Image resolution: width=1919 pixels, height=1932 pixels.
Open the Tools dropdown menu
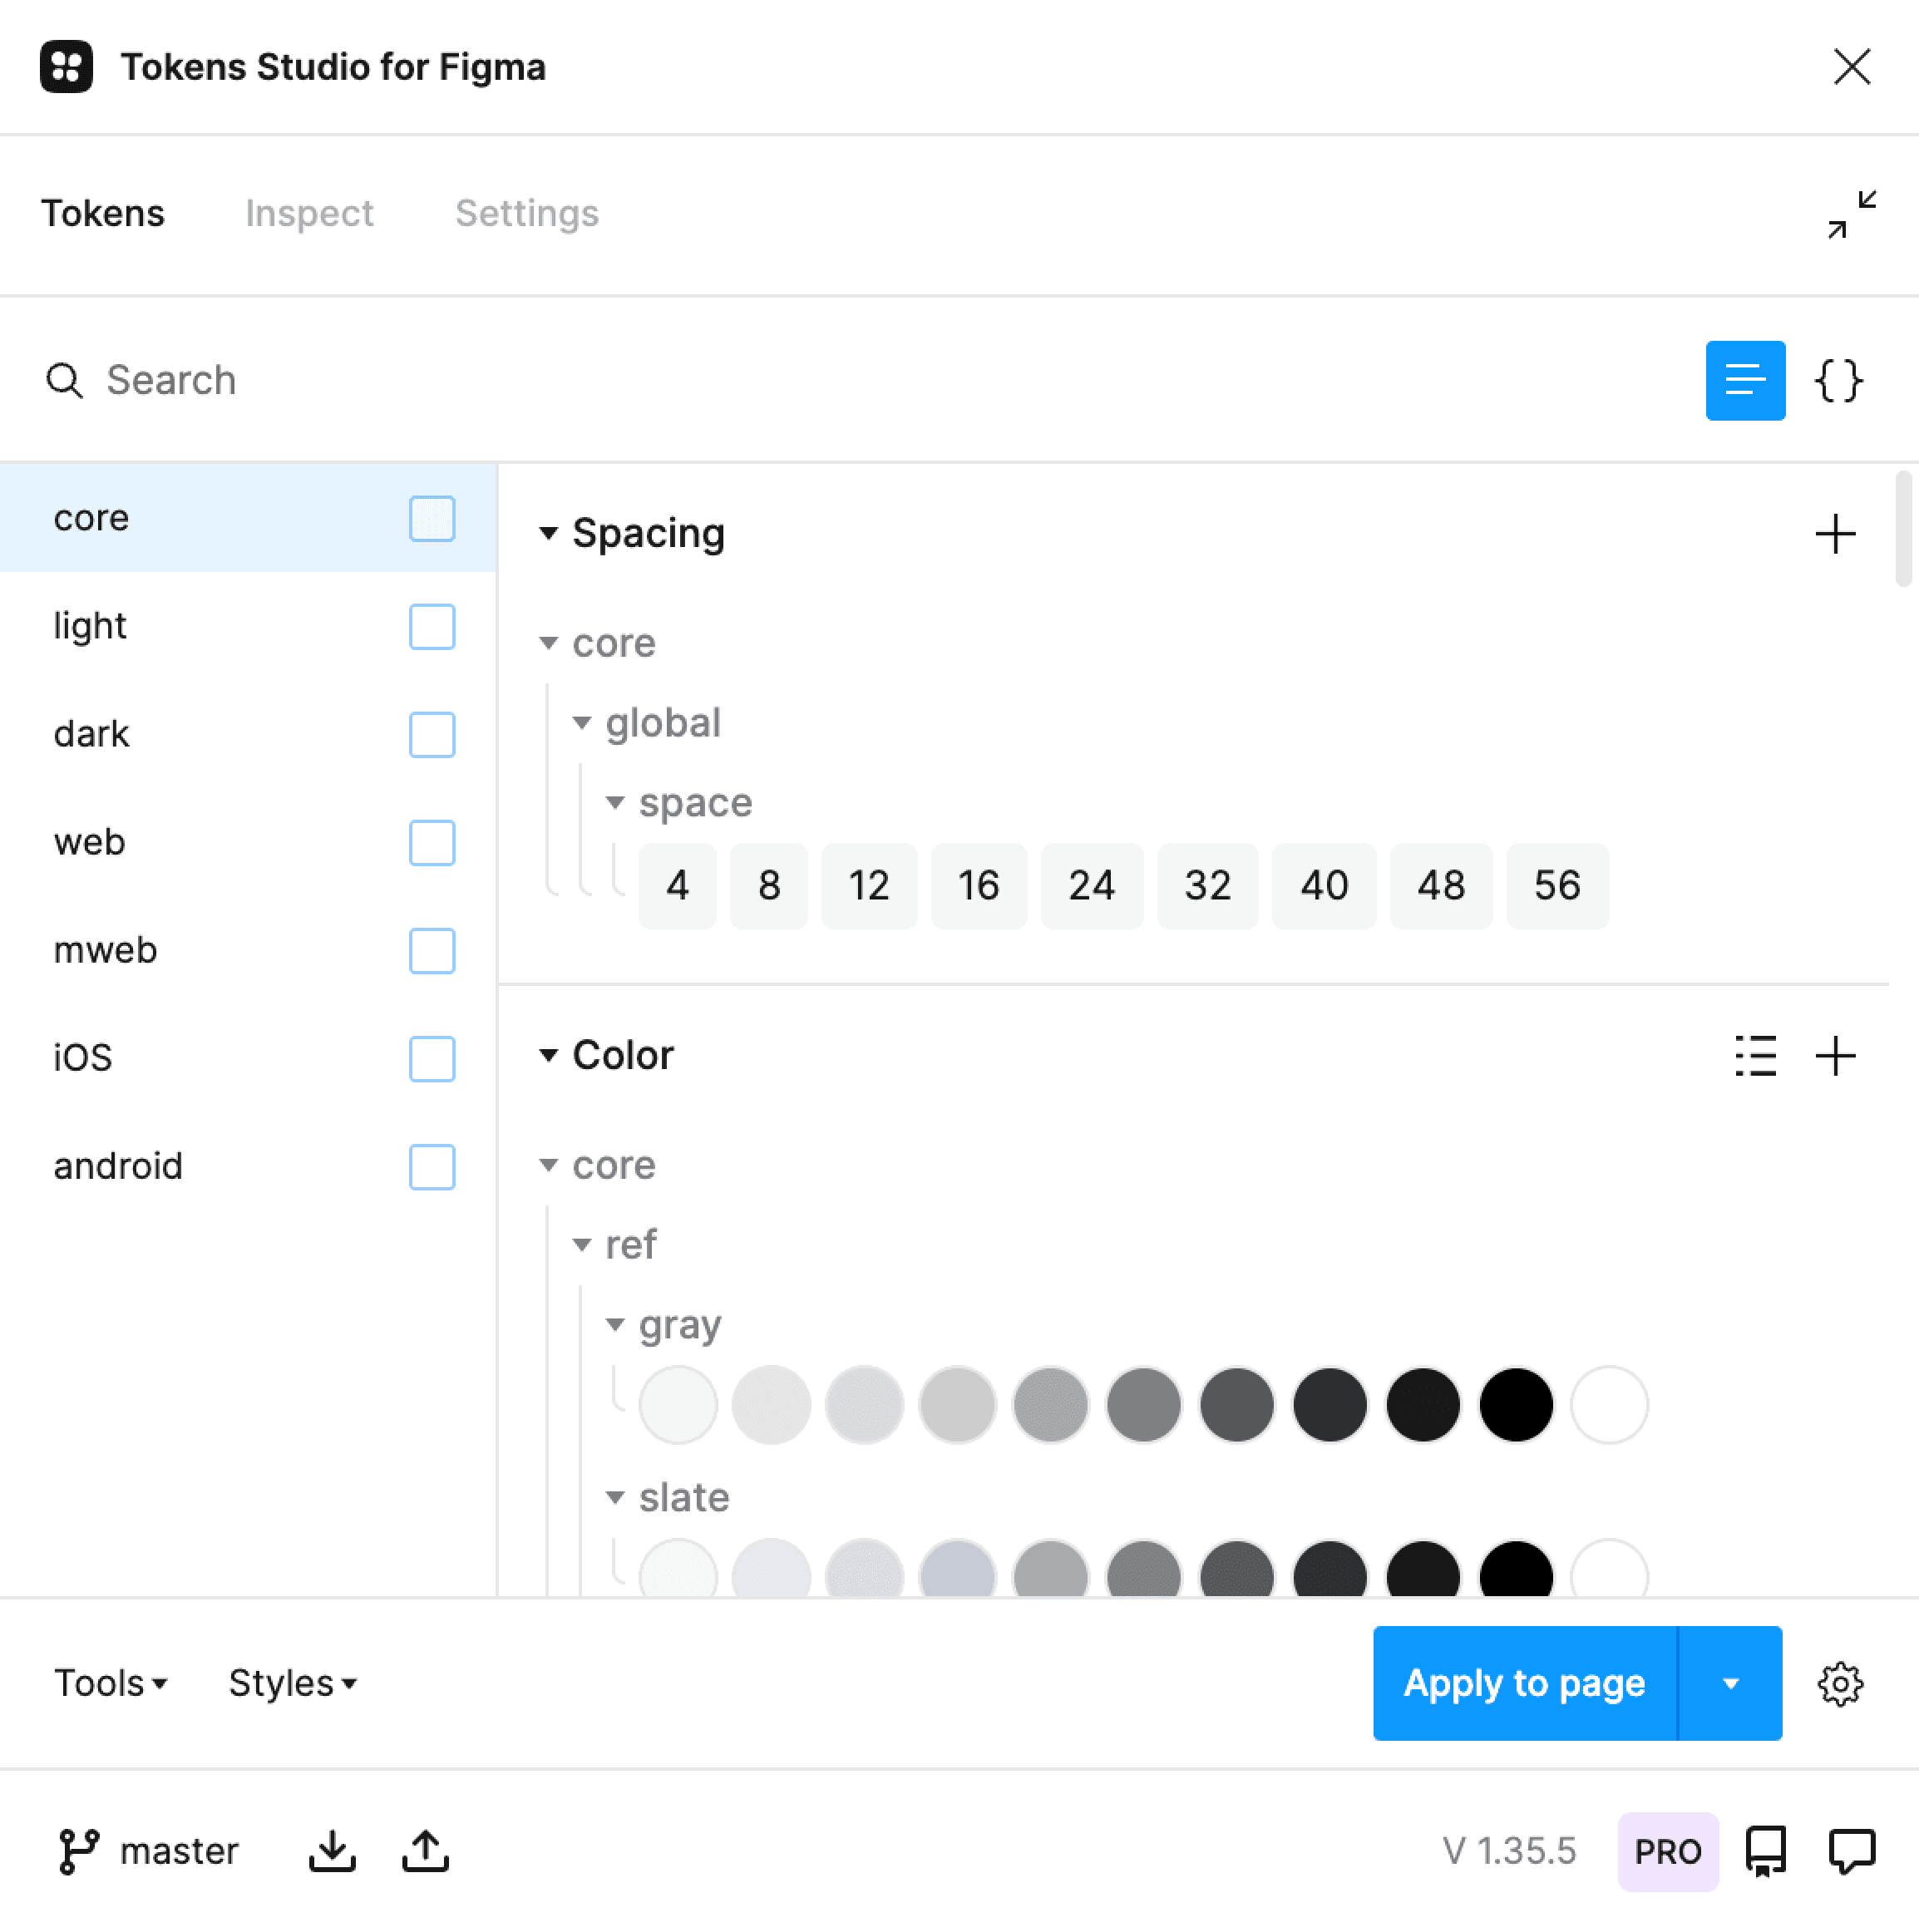click(110, 1685)
